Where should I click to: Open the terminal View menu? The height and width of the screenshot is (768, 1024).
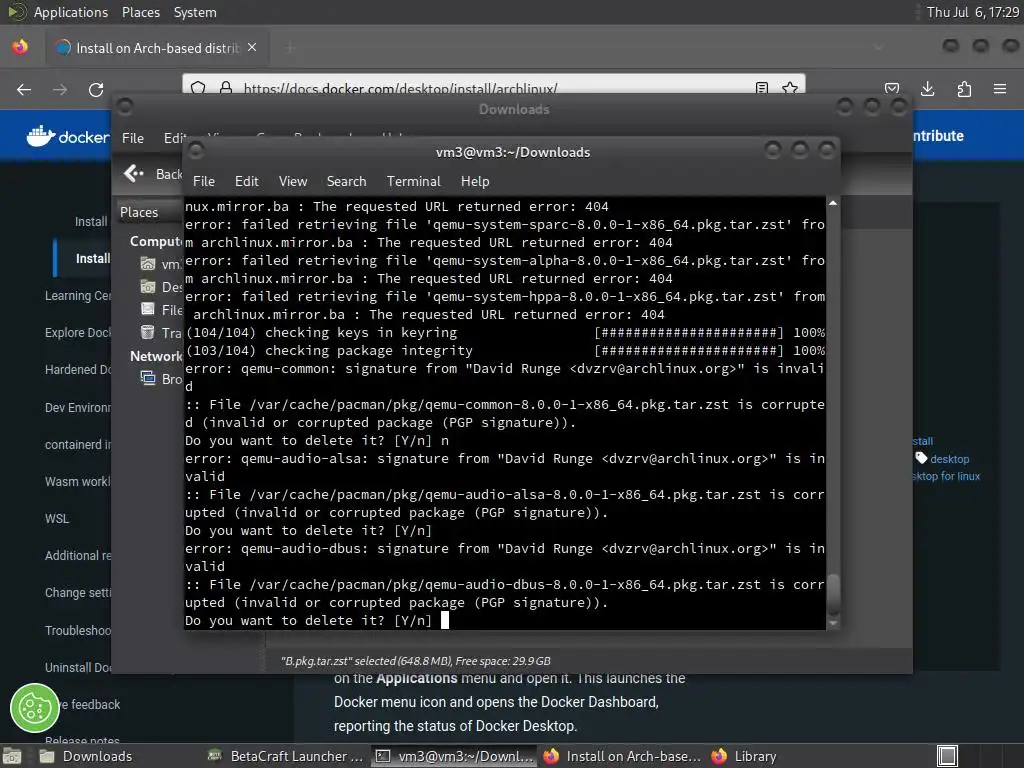click(293, 181)
